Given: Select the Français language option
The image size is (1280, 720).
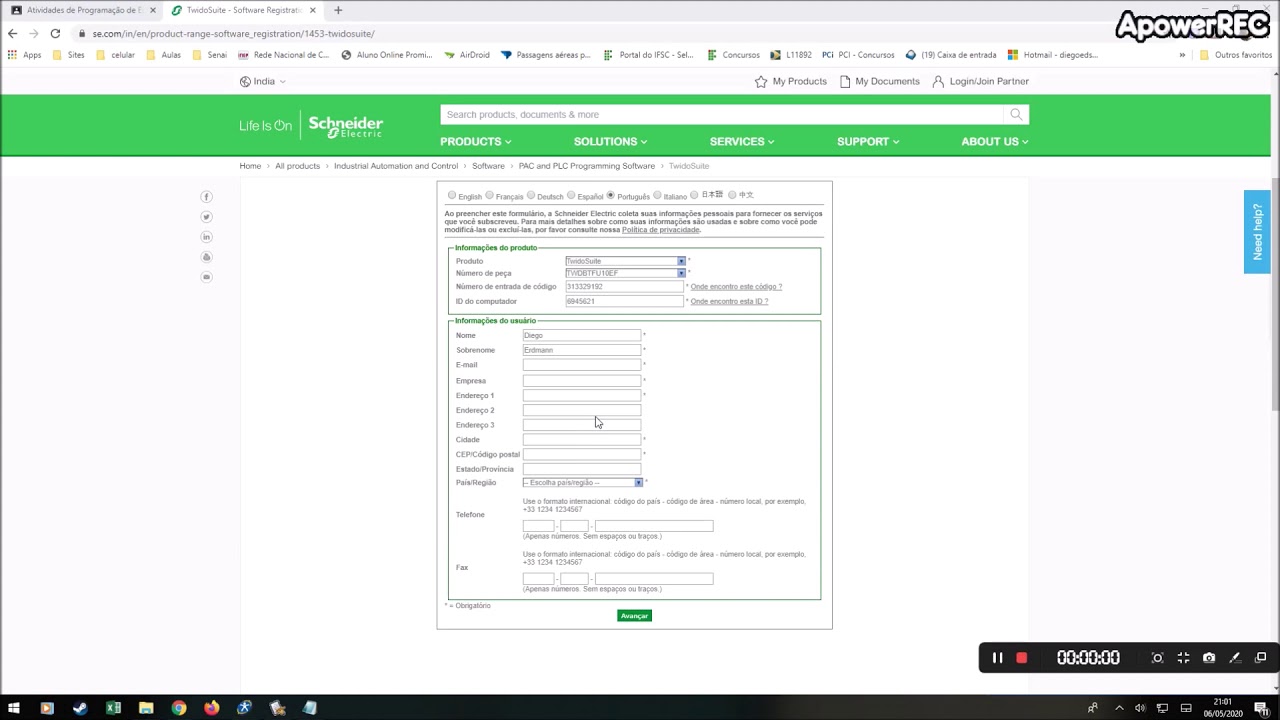Looking at the screenshot, I should (x=489, y=196).
